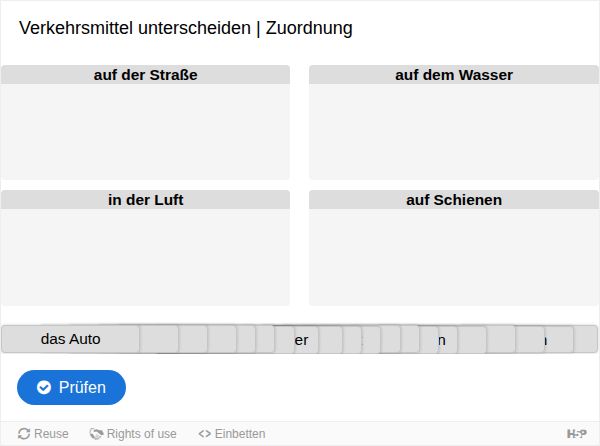Image resolution: width=600 pixels, height=446 pixels.
Task: Check answers with the Prüfen label
Action: [82, 387]
